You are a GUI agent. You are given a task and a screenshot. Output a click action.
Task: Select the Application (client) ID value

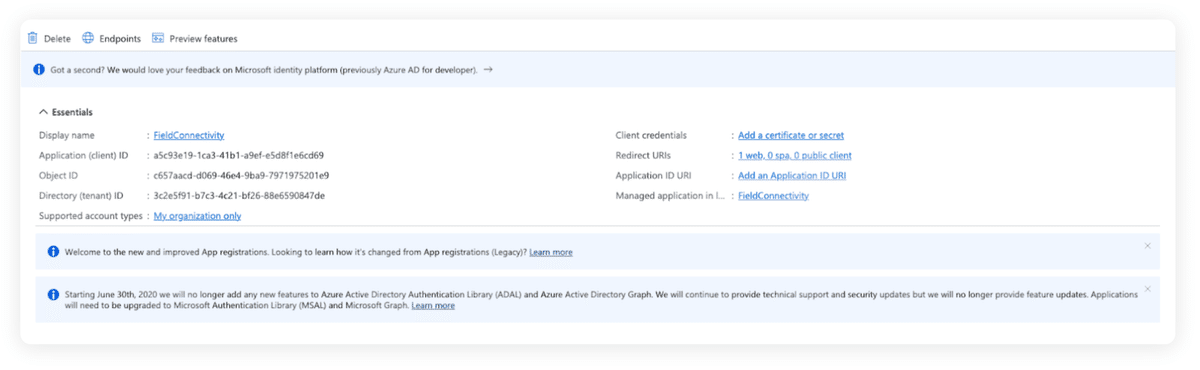coord(238,155)
